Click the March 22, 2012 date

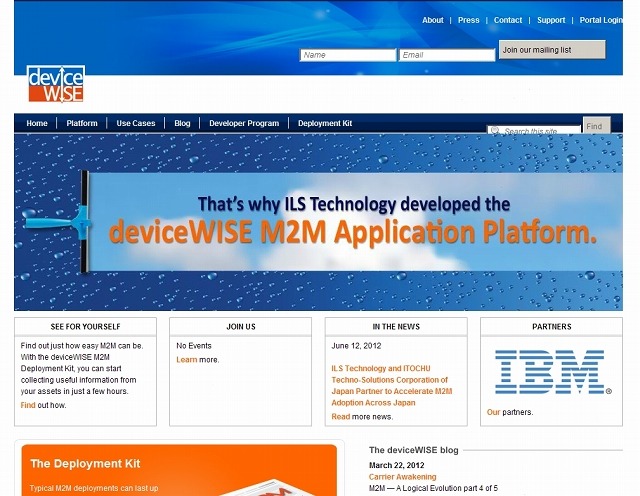click(x=396, y=465)
